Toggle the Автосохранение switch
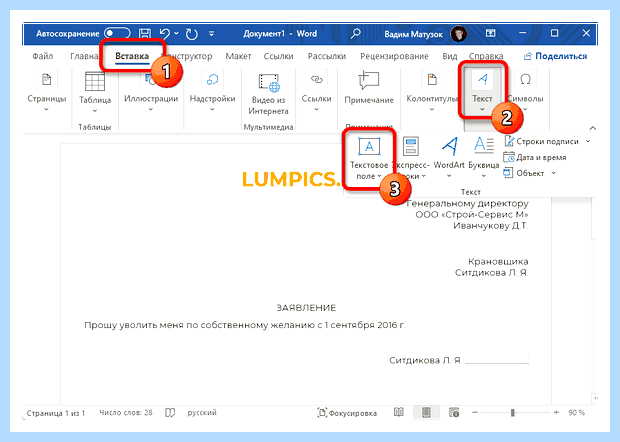Screen dimensions: 620x442 click(117, 34)
